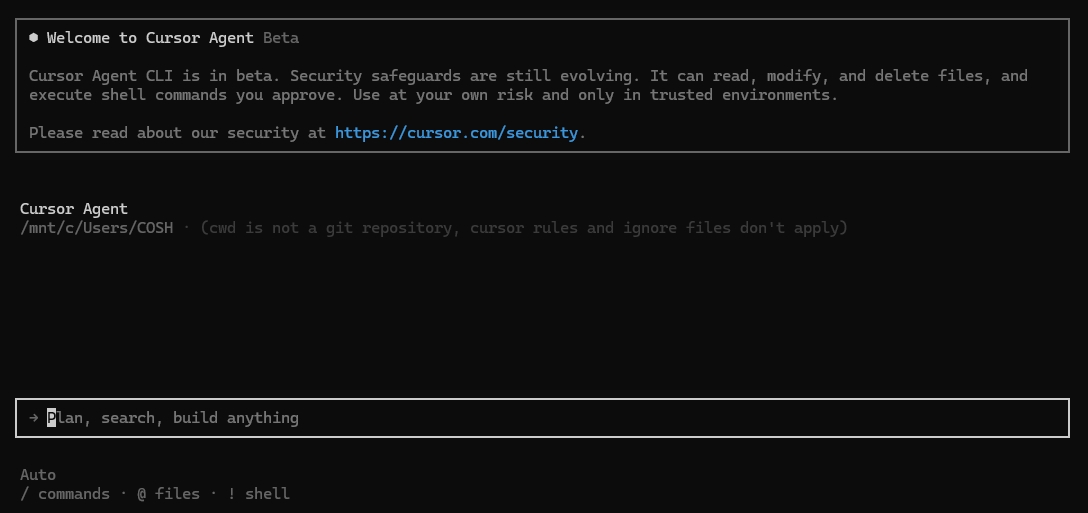Open the cursor.com/security link
1088x513 pixels.
tap(456, 133)
